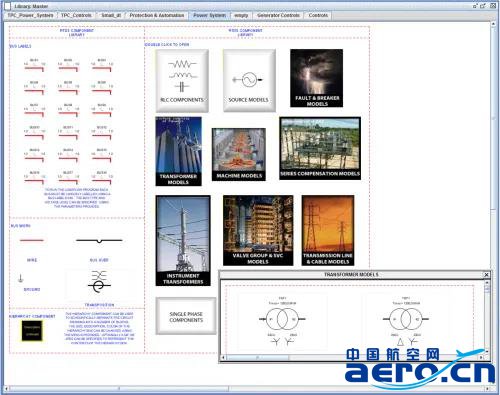Select the black Hierarchy component box
500x395 pixels.
(x=32, y=331)
